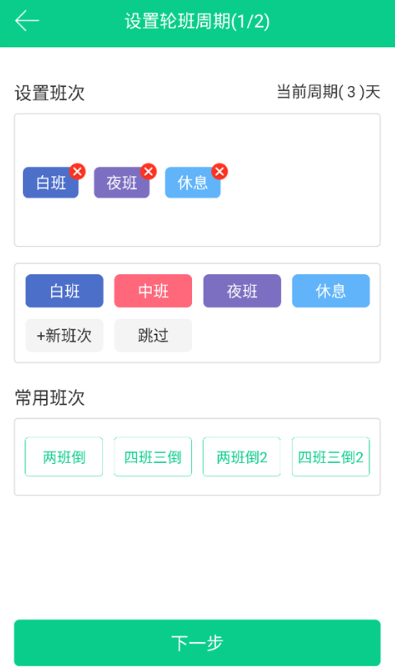This screenshot has width=395, height=670.
Task: Create a new shift with +新班次
Action: pyautogui.click(x=65, y=335)
